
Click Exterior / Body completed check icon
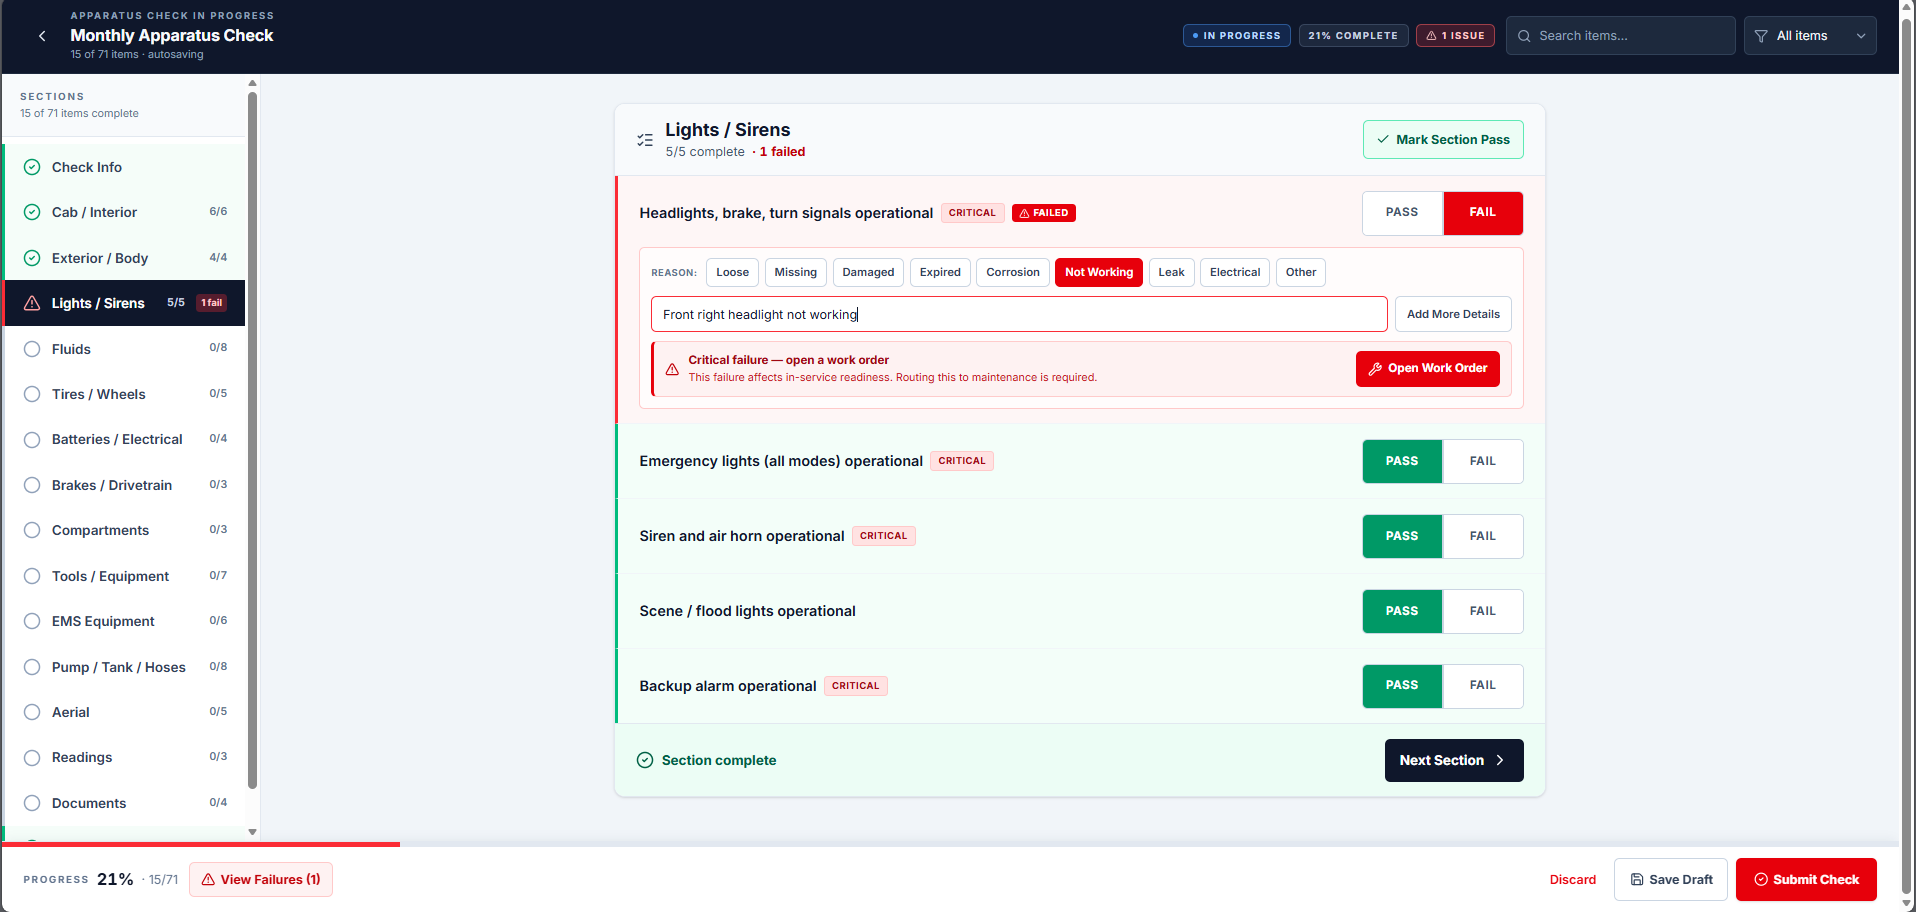coord(32,258)
